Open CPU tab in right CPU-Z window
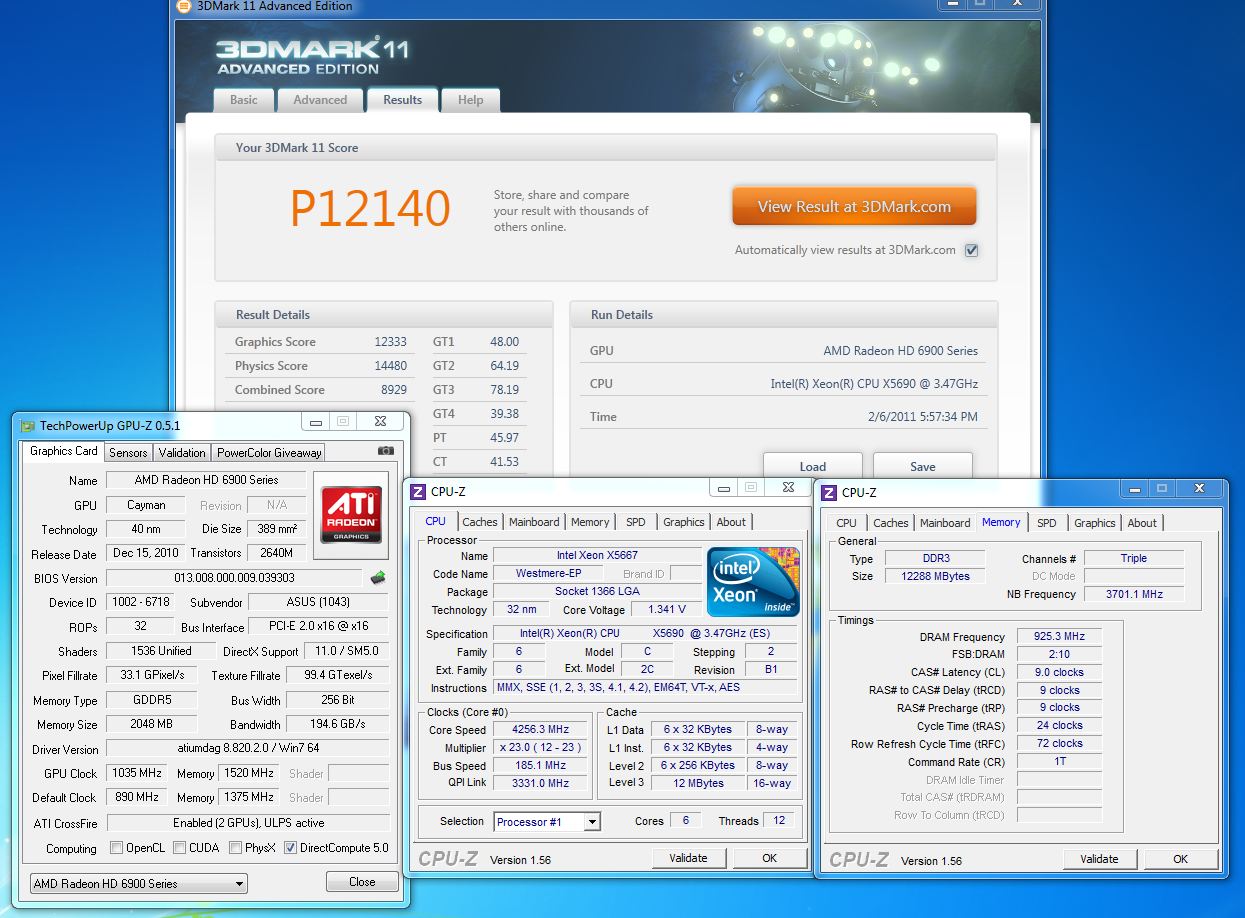 tap(846, 523)
